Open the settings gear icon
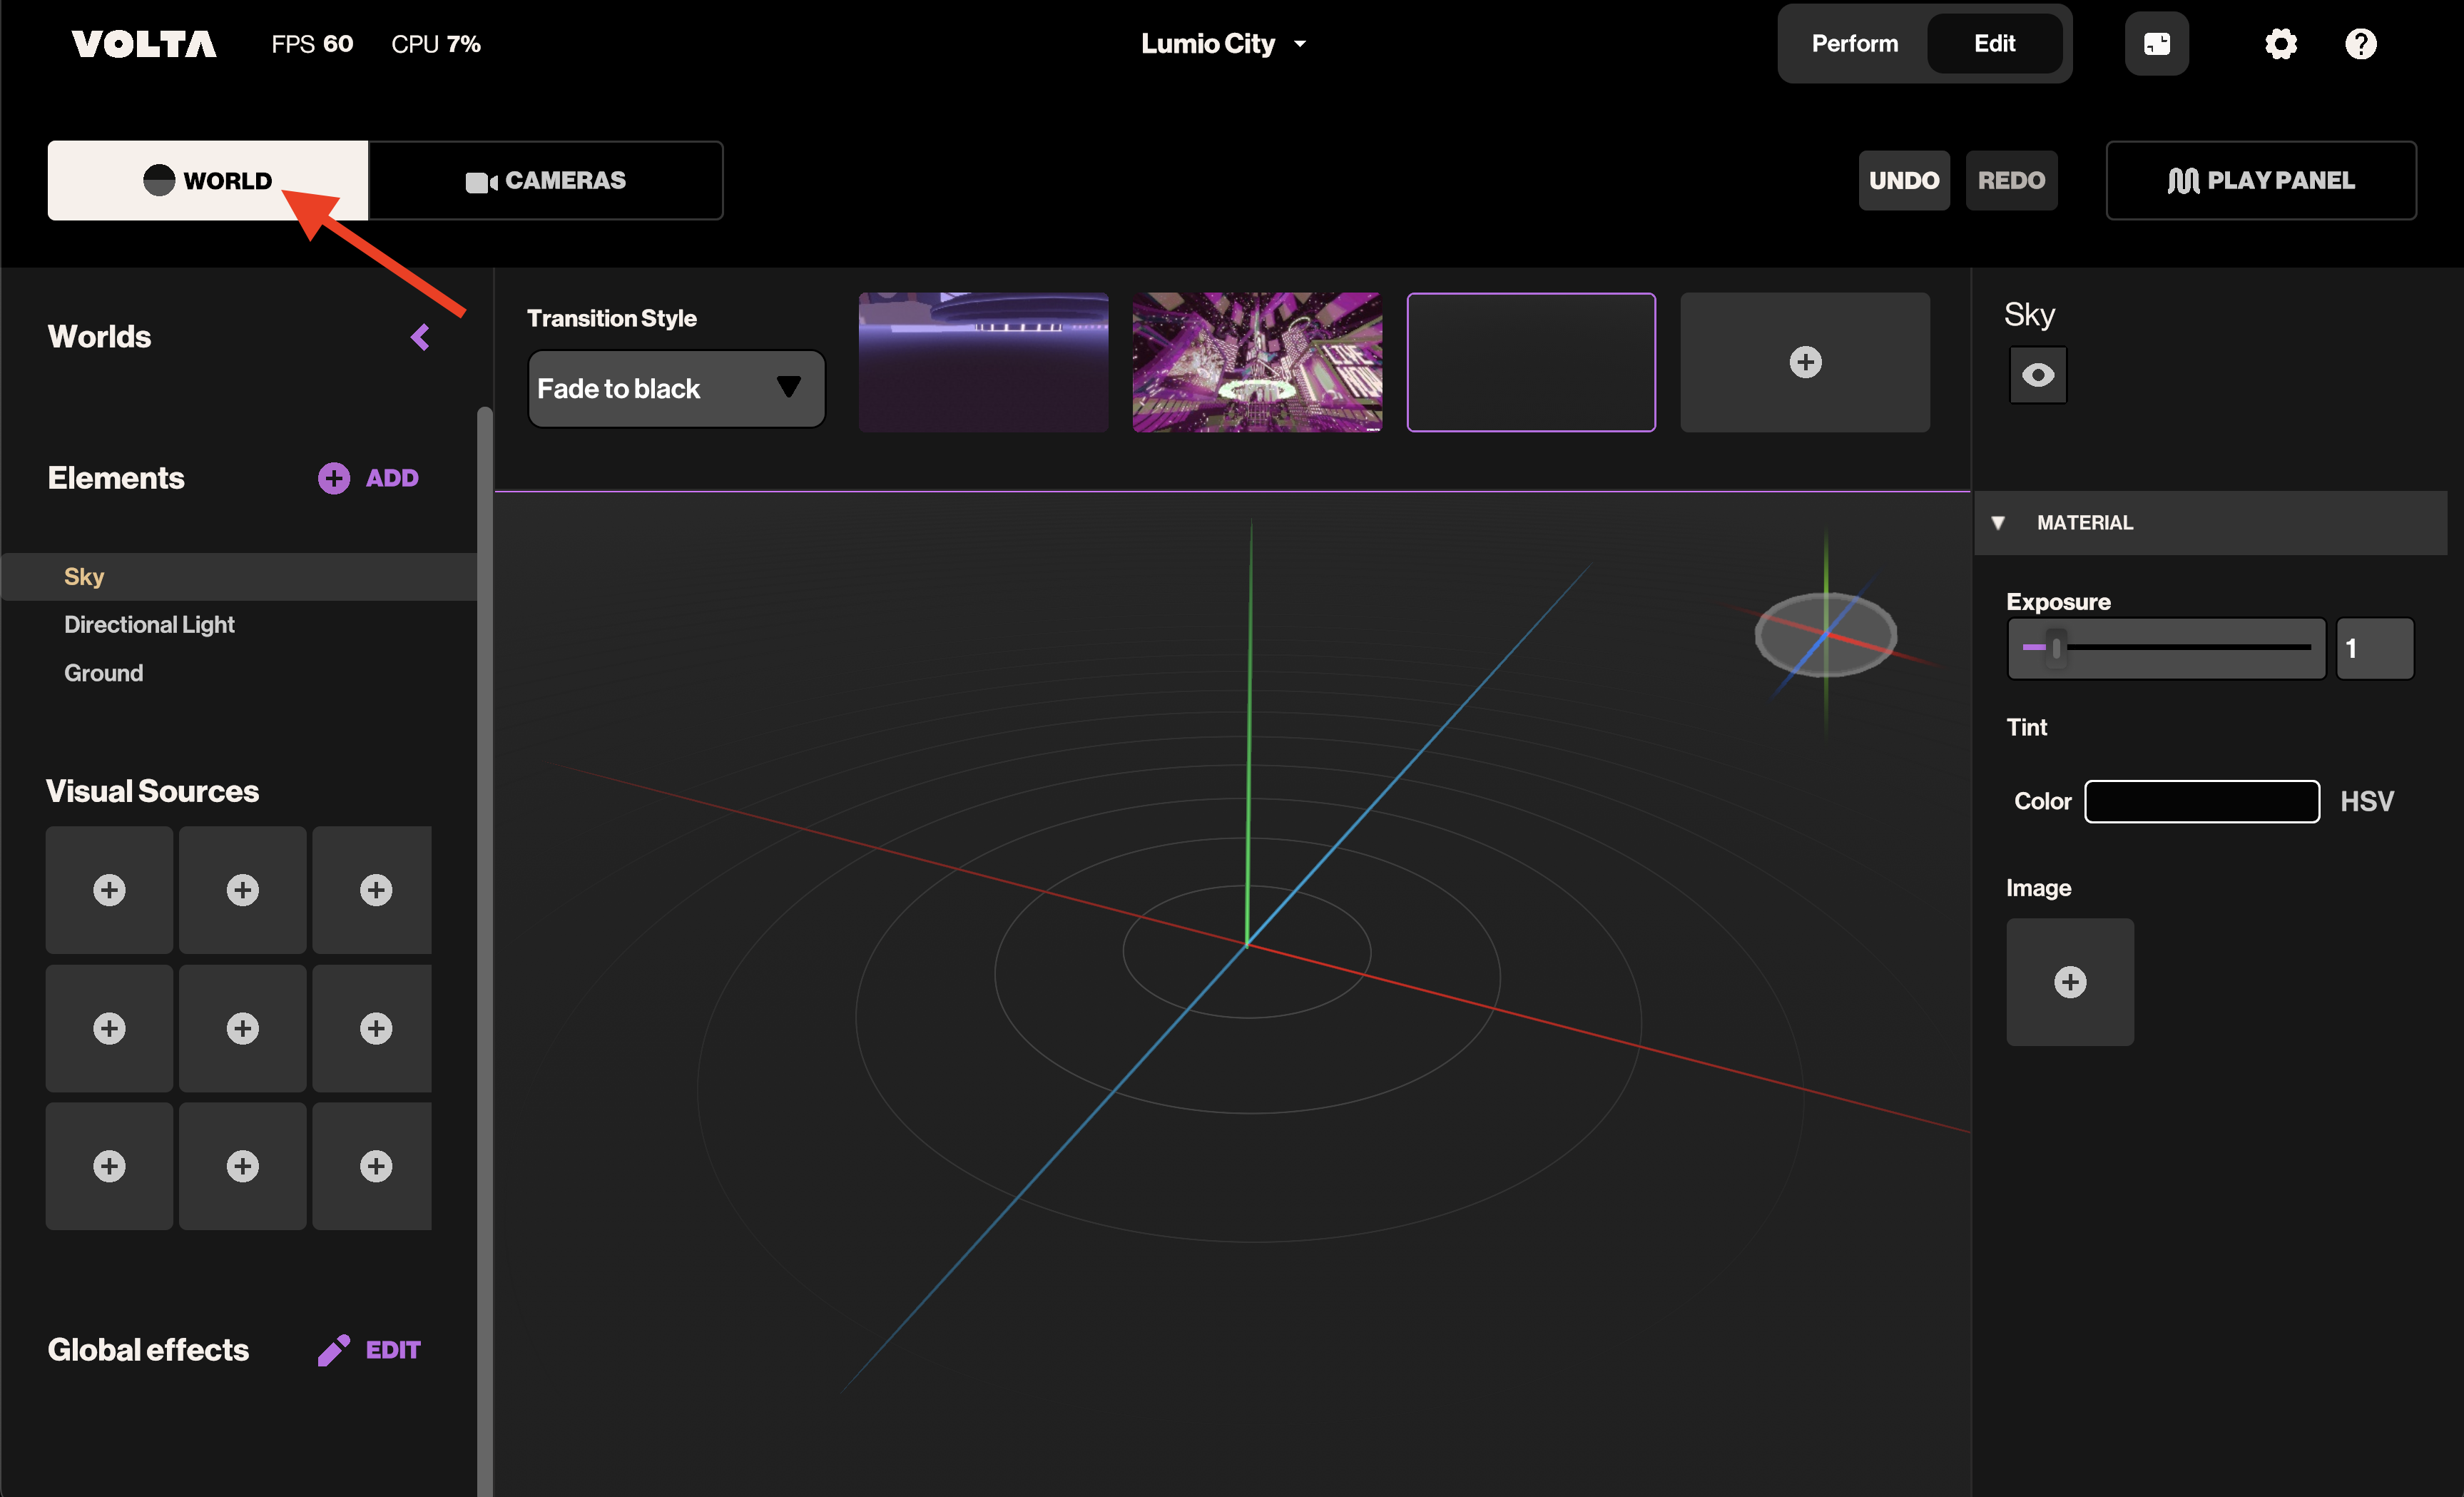The image size is (2464, 1497). (2280, 44)
